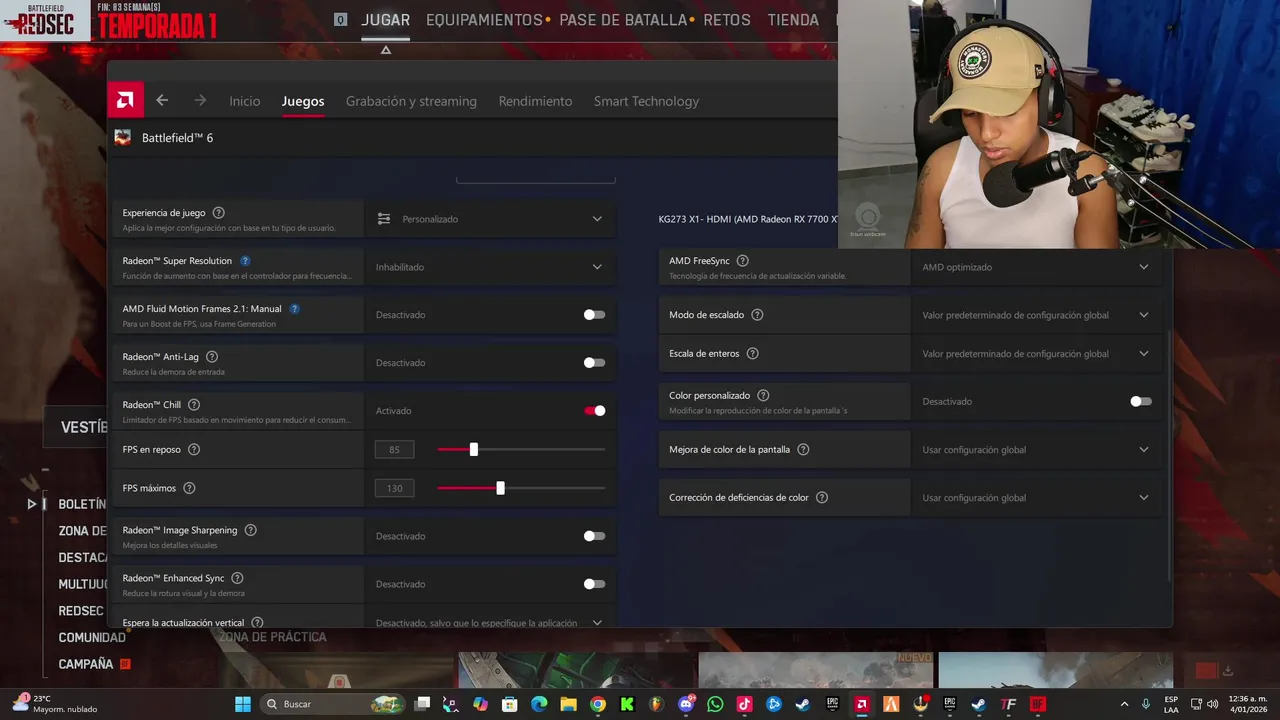Click the Windows Start button

pos(243,704)
